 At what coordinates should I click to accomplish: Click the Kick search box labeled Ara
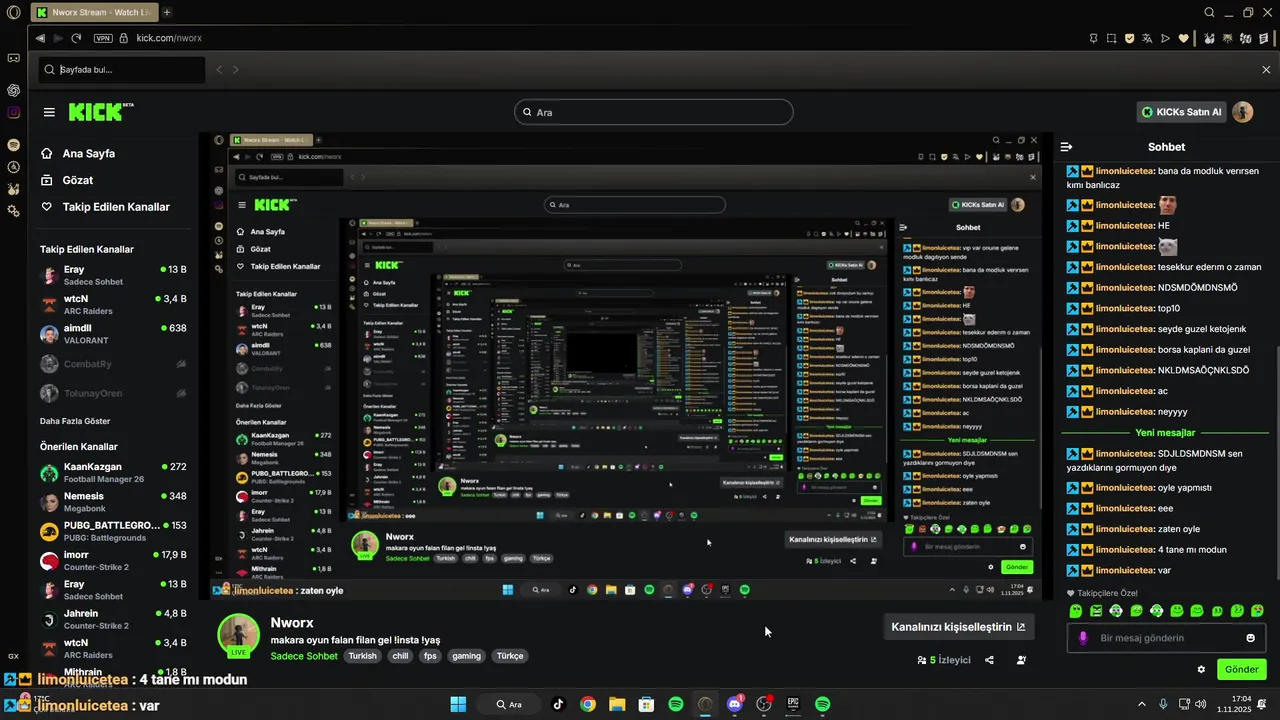coord(654,112)
